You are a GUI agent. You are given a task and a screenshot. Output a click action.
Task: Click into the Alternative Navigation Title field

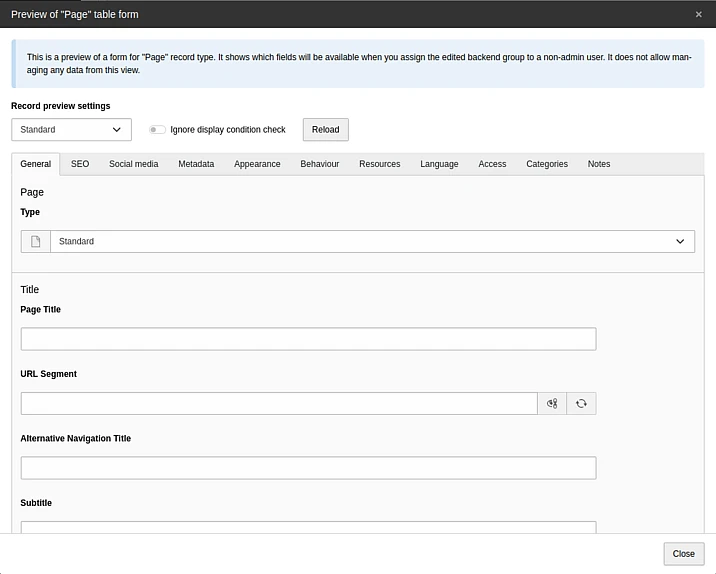308,468
